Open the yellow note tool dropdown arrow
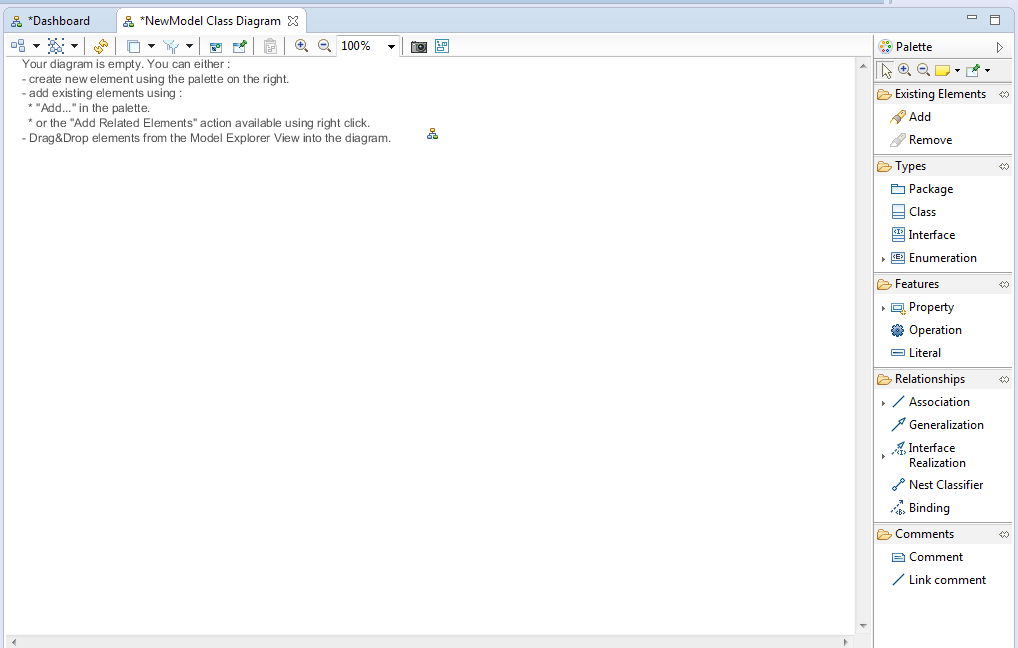 tap(957, 70)
